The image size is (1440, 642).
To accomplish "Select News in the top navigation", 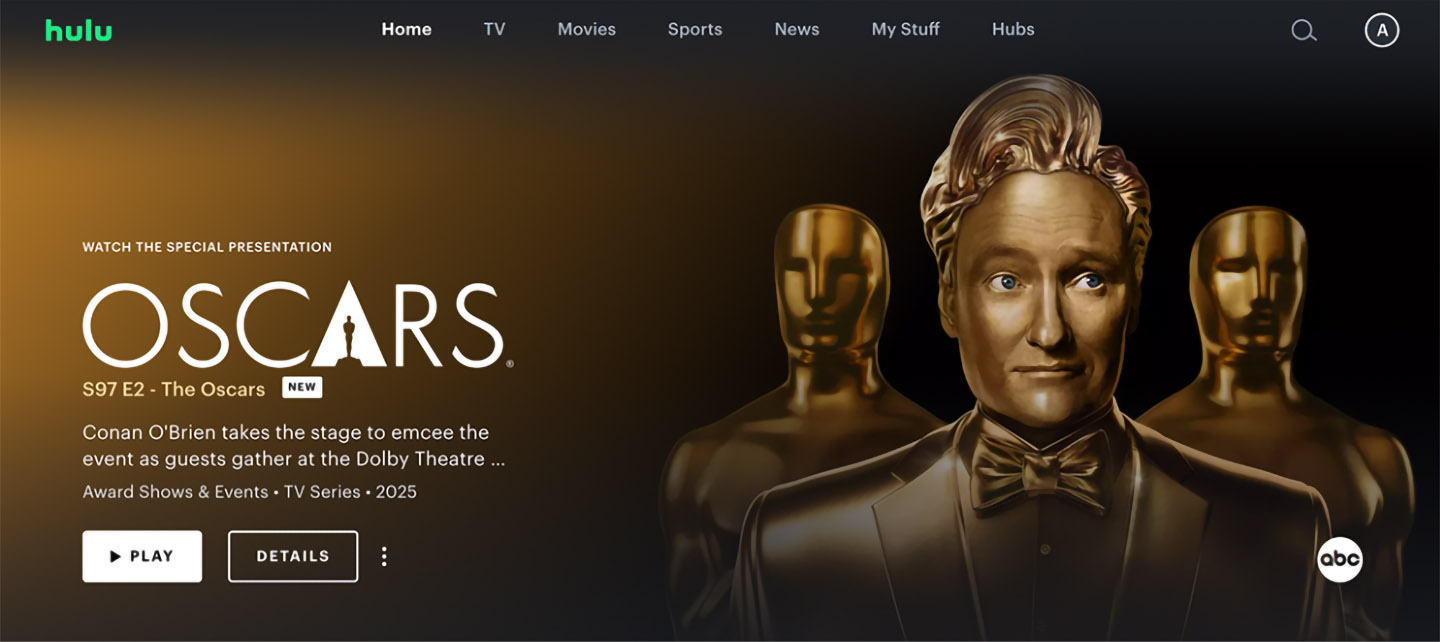I will pos(797,29).
